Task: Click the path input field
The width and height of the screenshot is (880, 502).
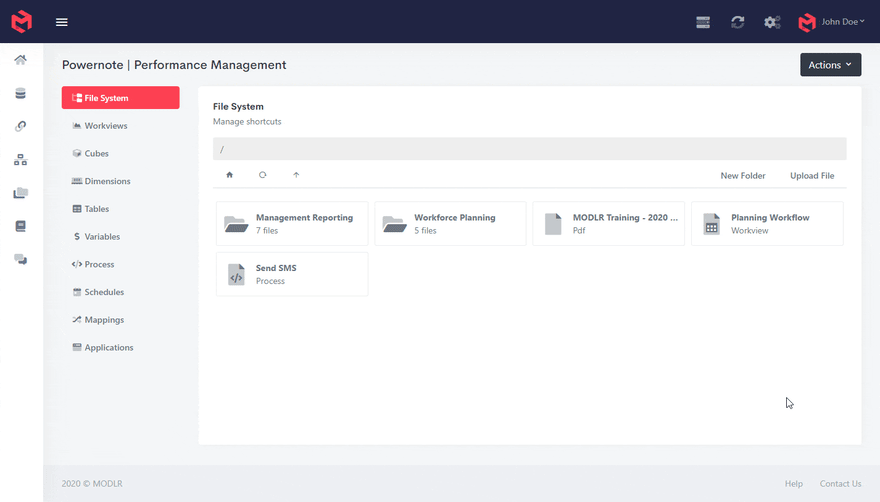Action: point(529,149)
